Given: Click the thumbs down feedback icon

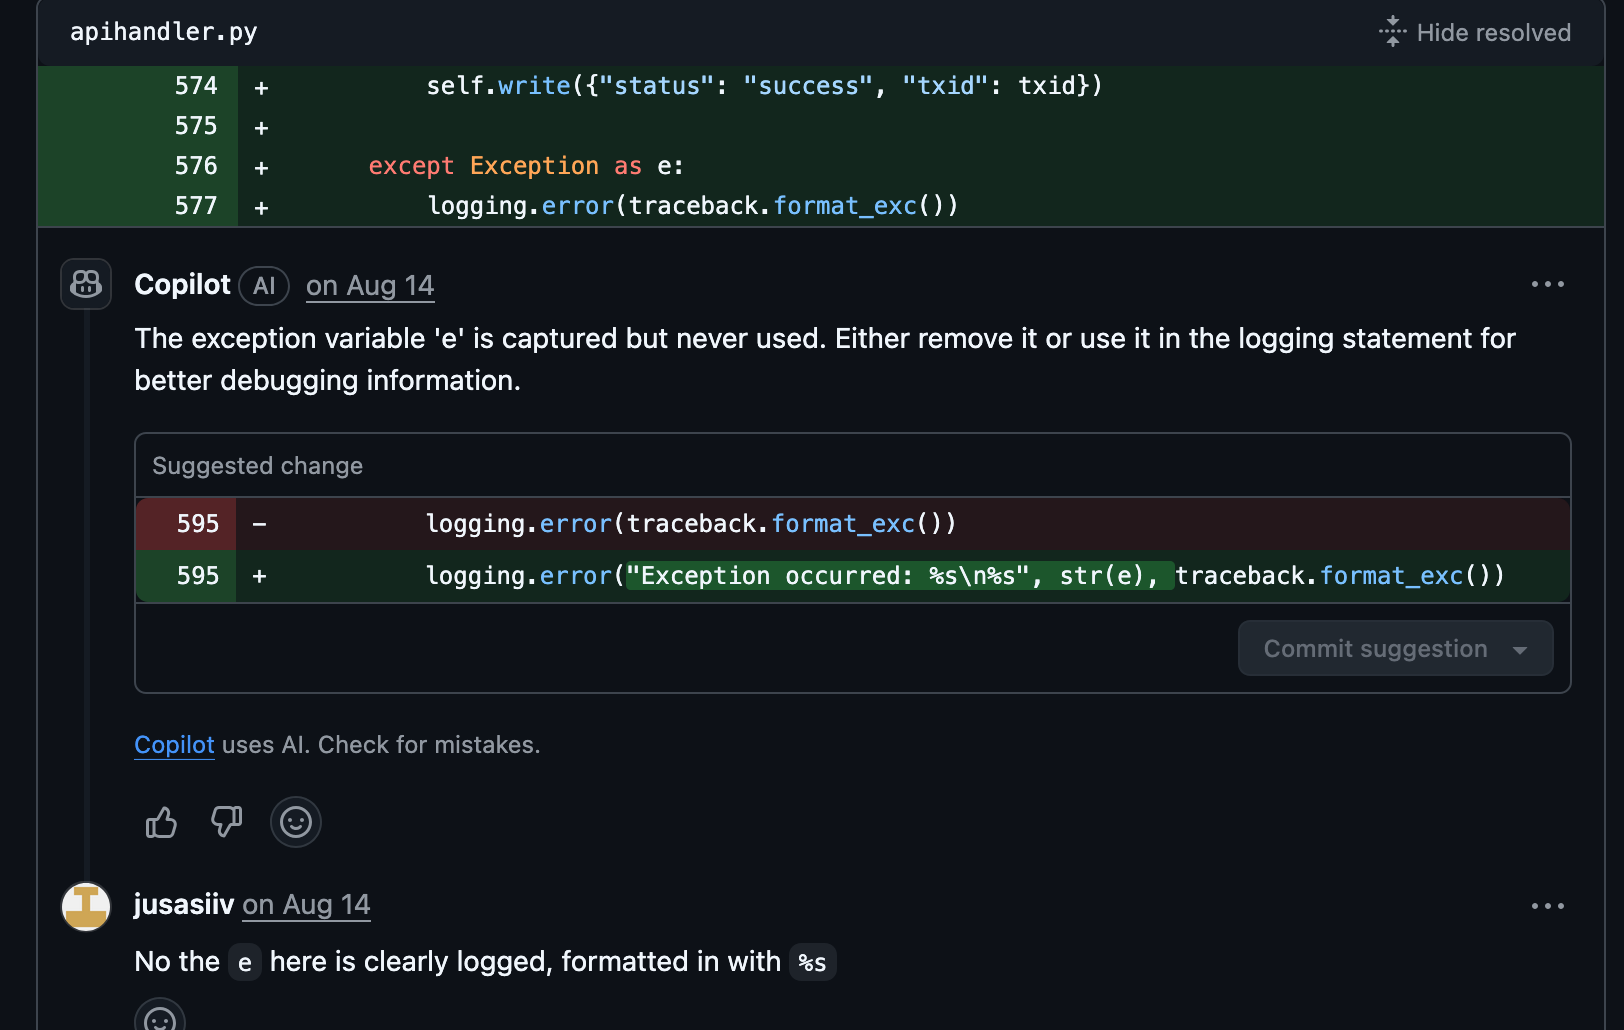Looking at the screenshot, I should coord(227,823).
